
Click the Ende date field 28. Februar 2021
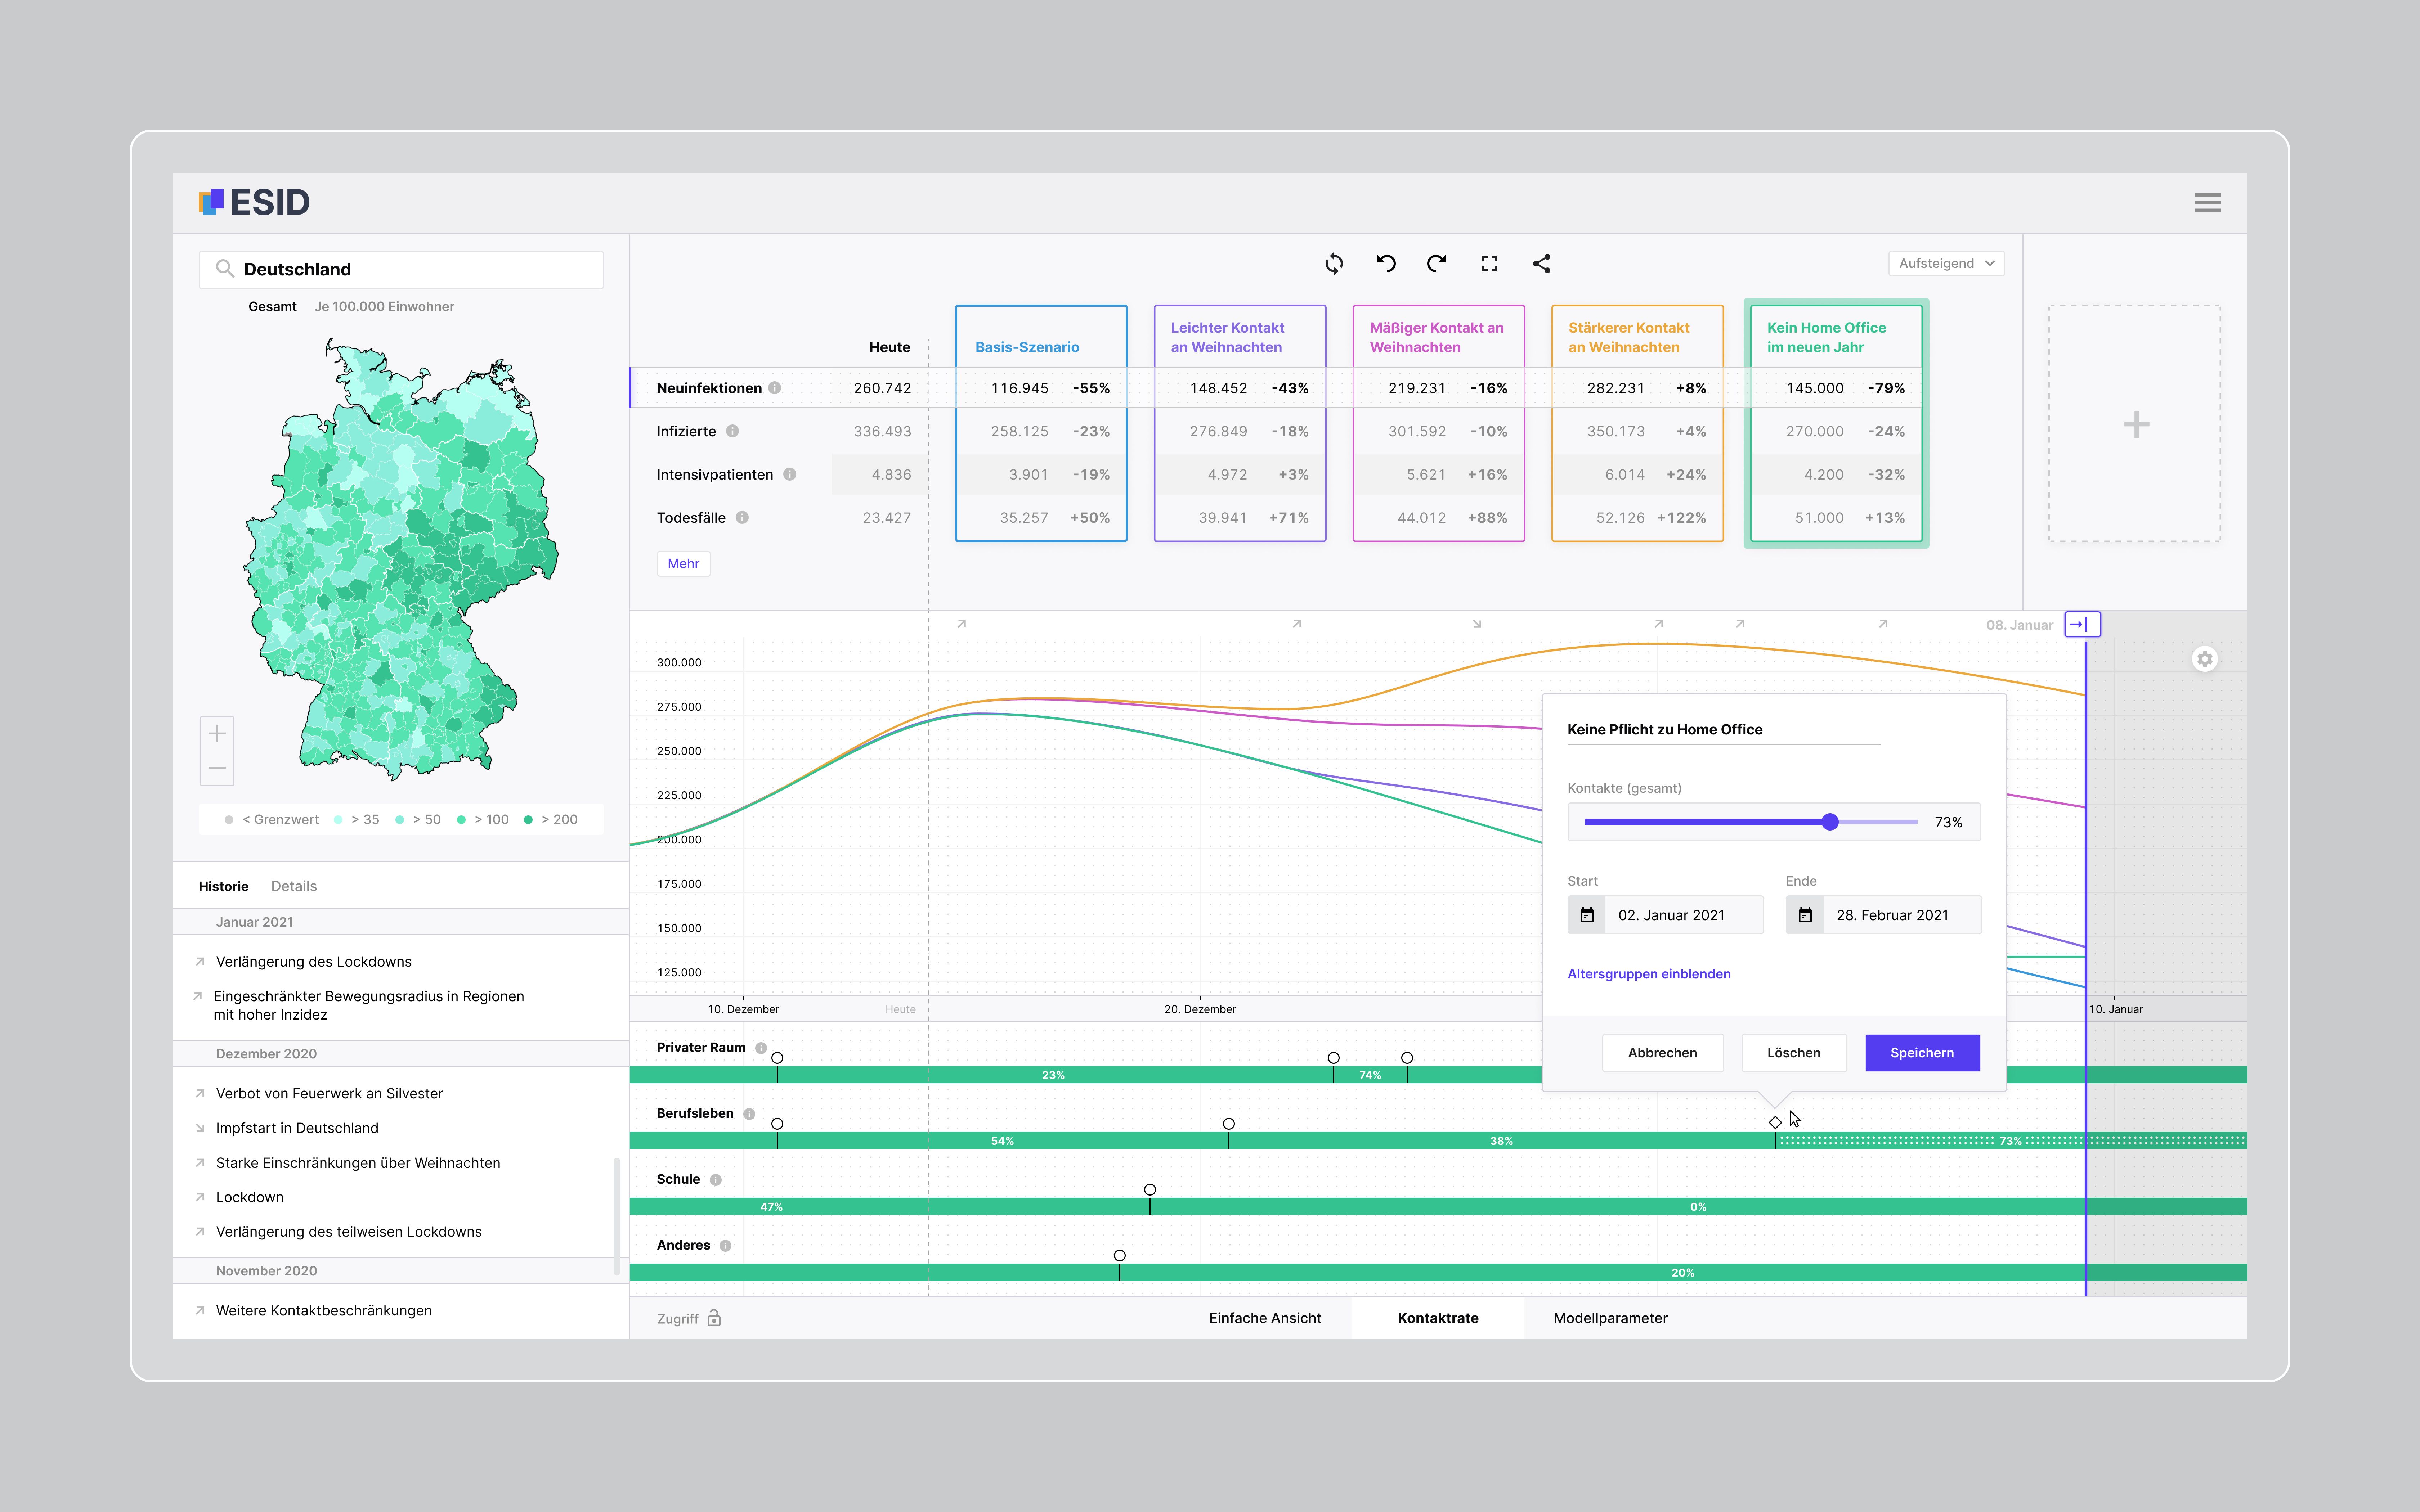click(1884, 915)
